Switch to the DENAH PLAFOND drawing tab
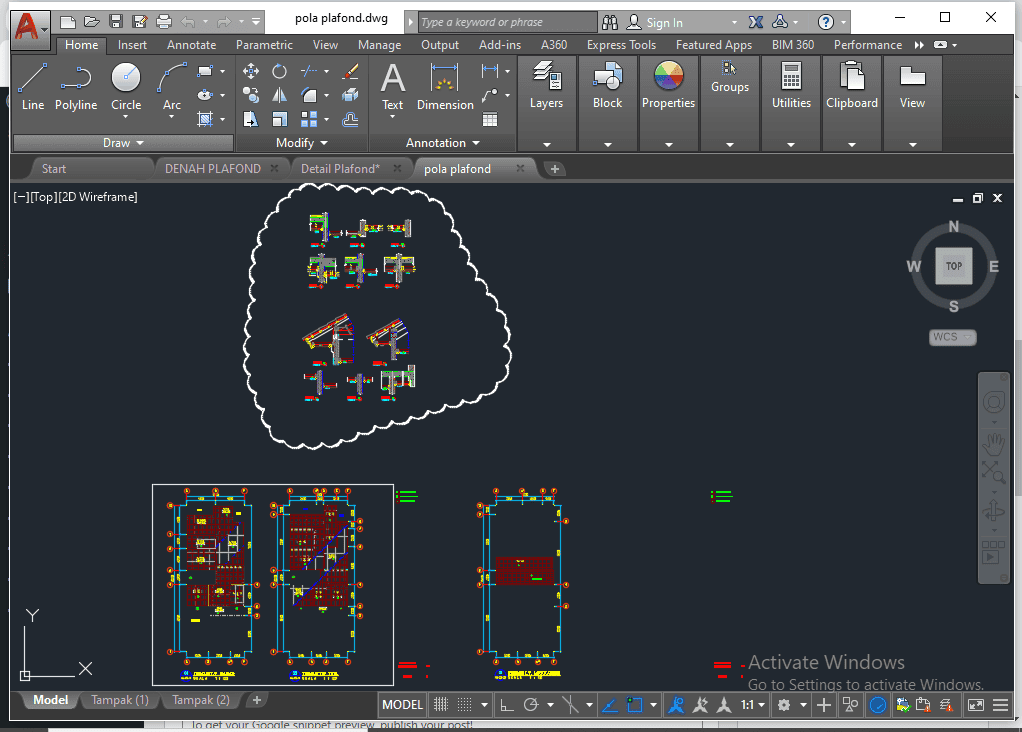The image size is (1022, 732). (212, 169)
